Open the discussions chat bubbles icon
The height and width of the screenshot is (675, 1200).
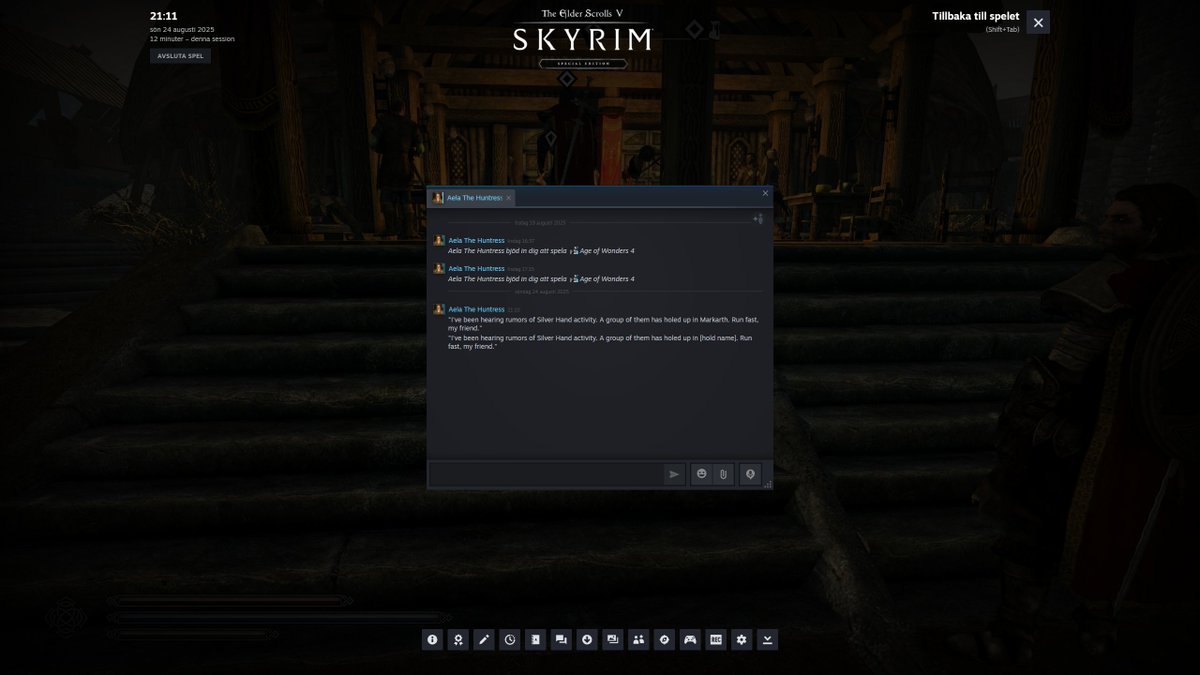tap(561, 640)
